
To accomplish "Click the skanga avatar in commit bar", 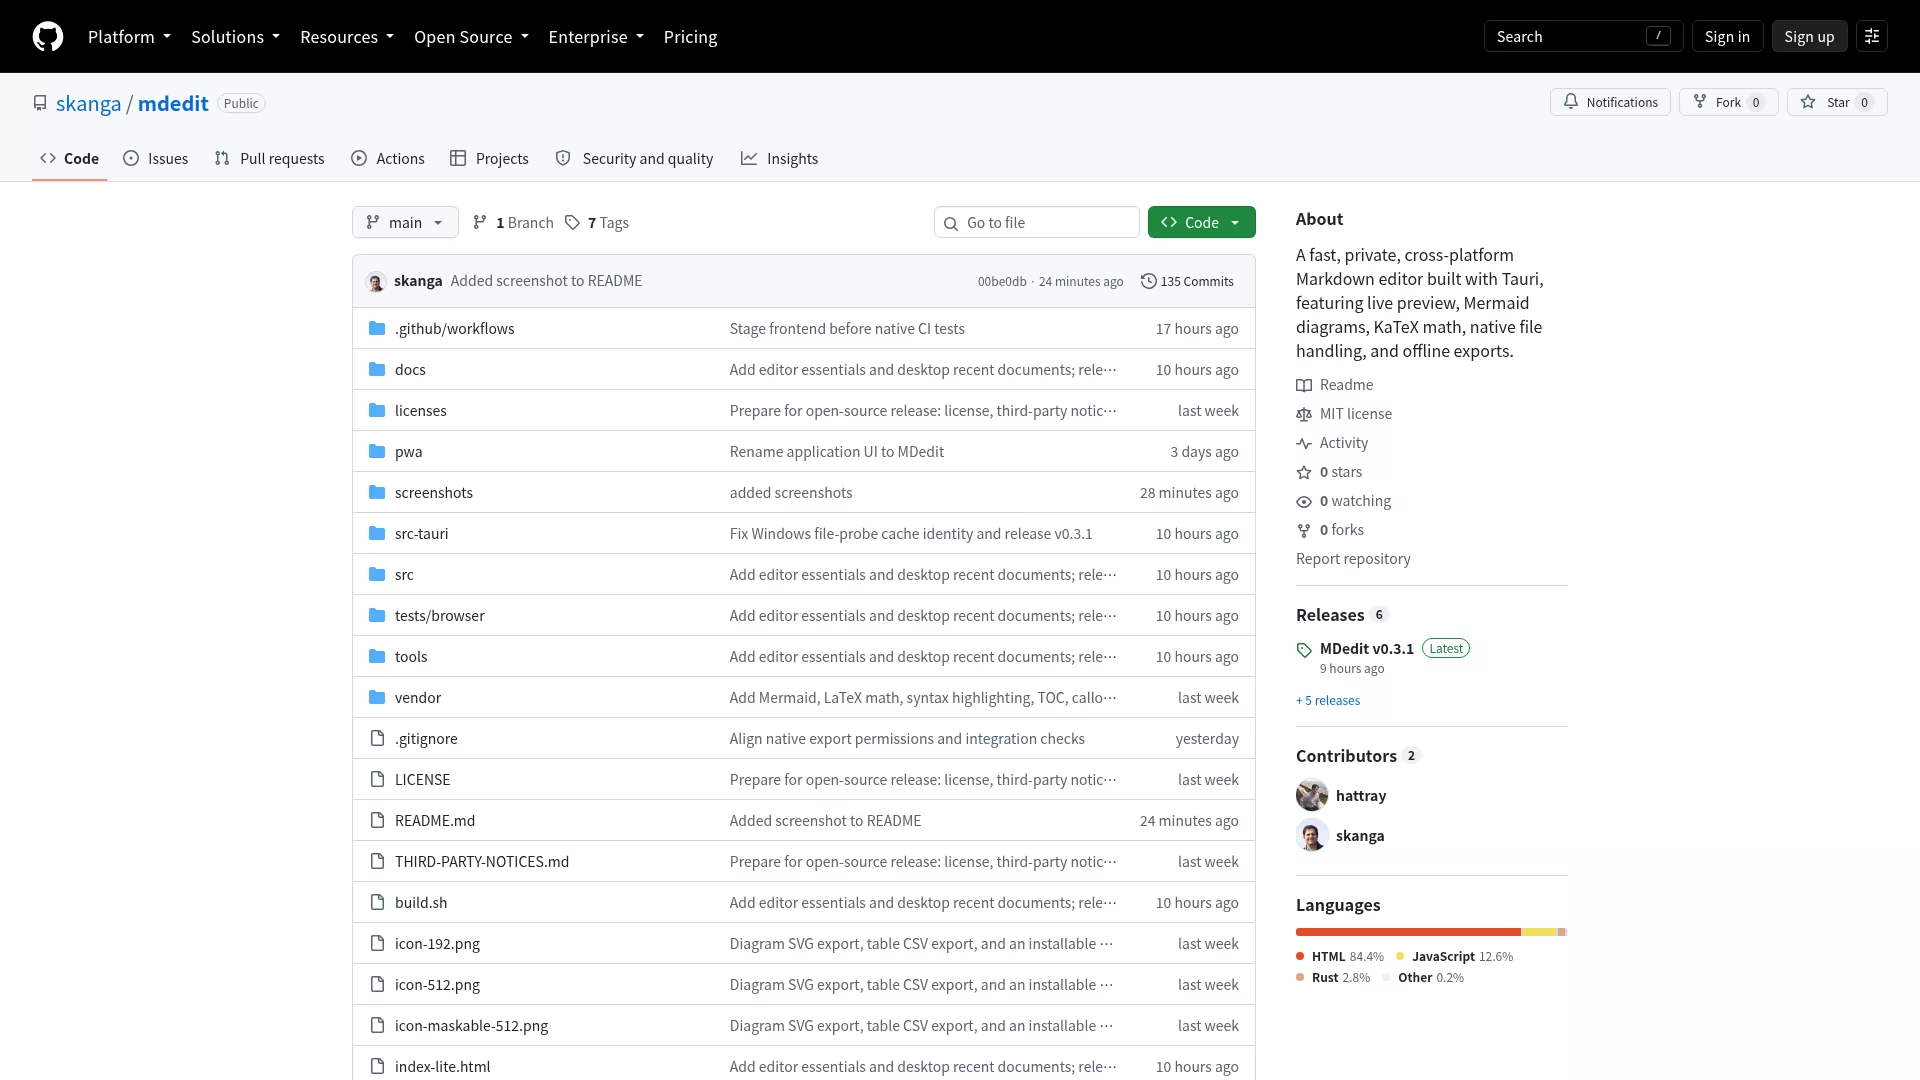I will click(x=376, y=282).
